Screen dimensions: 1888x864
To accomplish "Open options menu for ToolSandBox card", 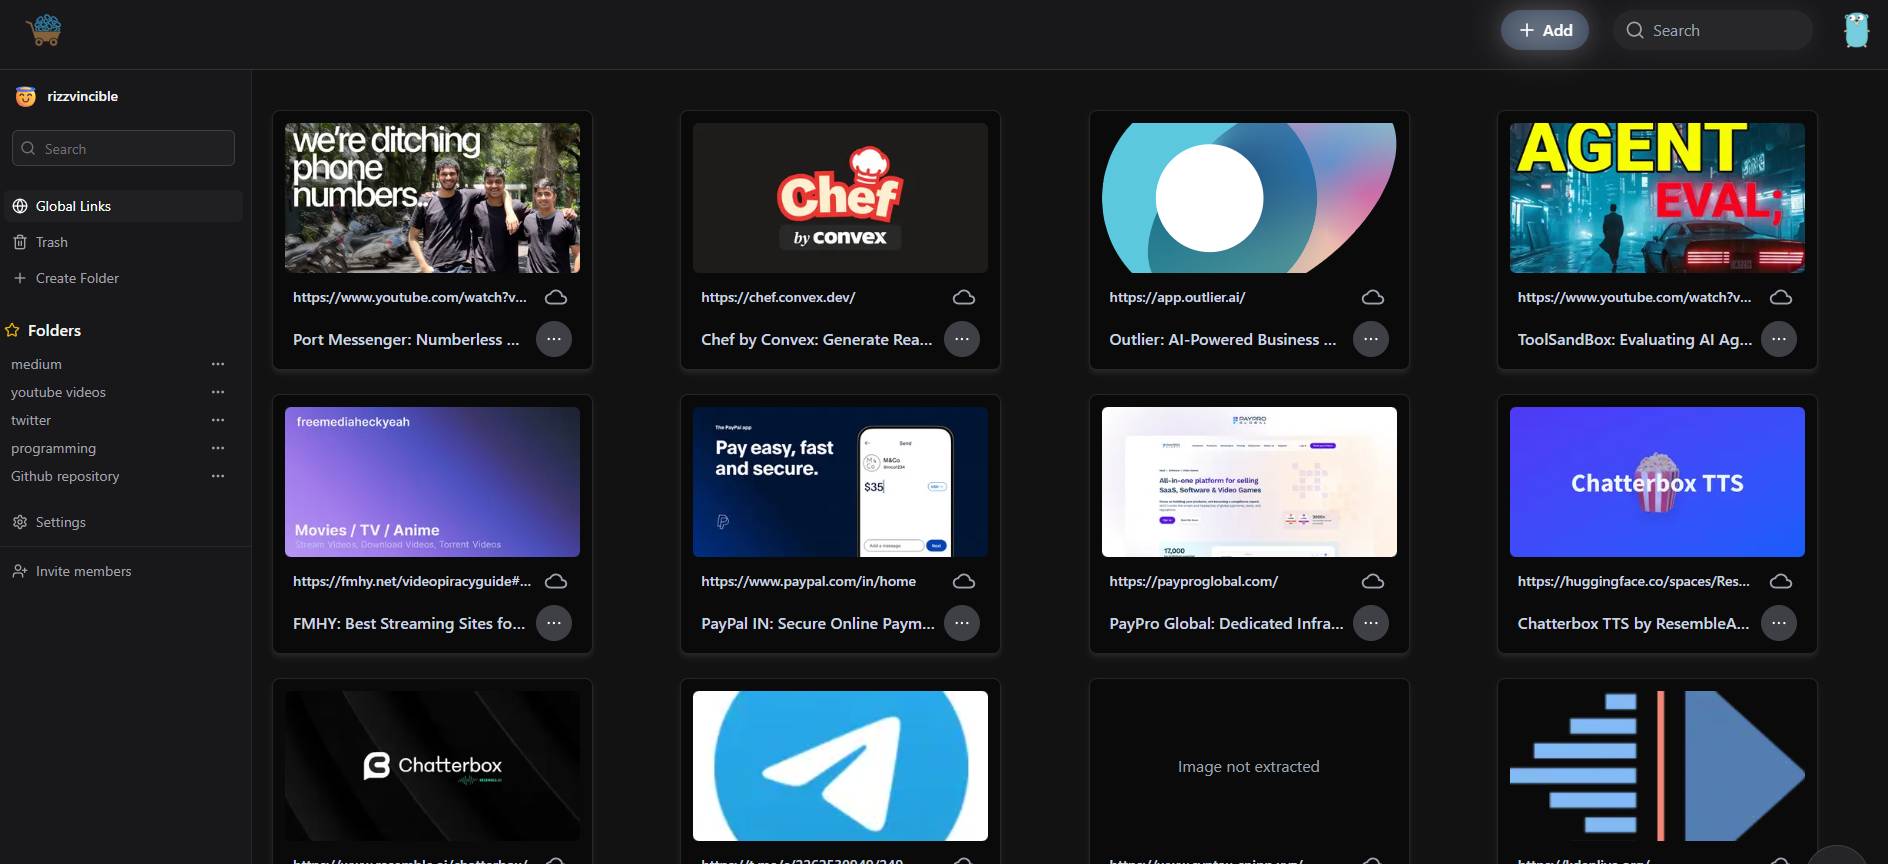I will (1779, 339).
